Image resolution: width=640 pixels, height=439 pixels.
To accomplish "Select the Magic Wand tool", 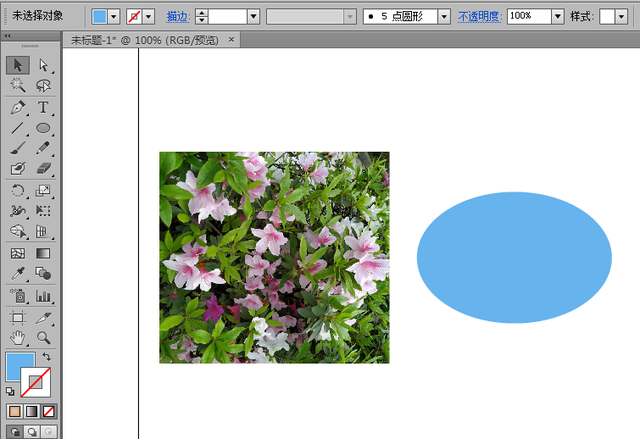I will [x=17, y=86].
